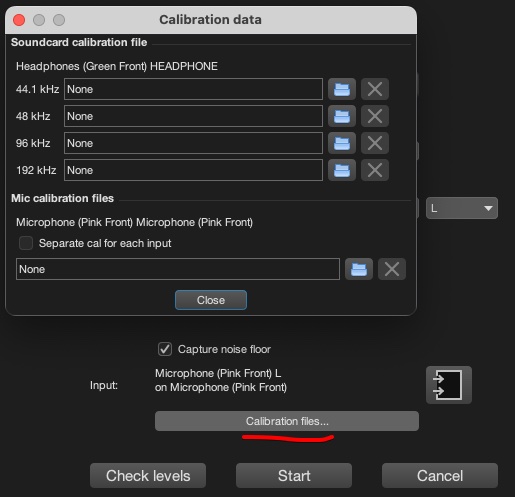Clear the 48 kHz calibration file
515x497 pixels.
[375, 116]
